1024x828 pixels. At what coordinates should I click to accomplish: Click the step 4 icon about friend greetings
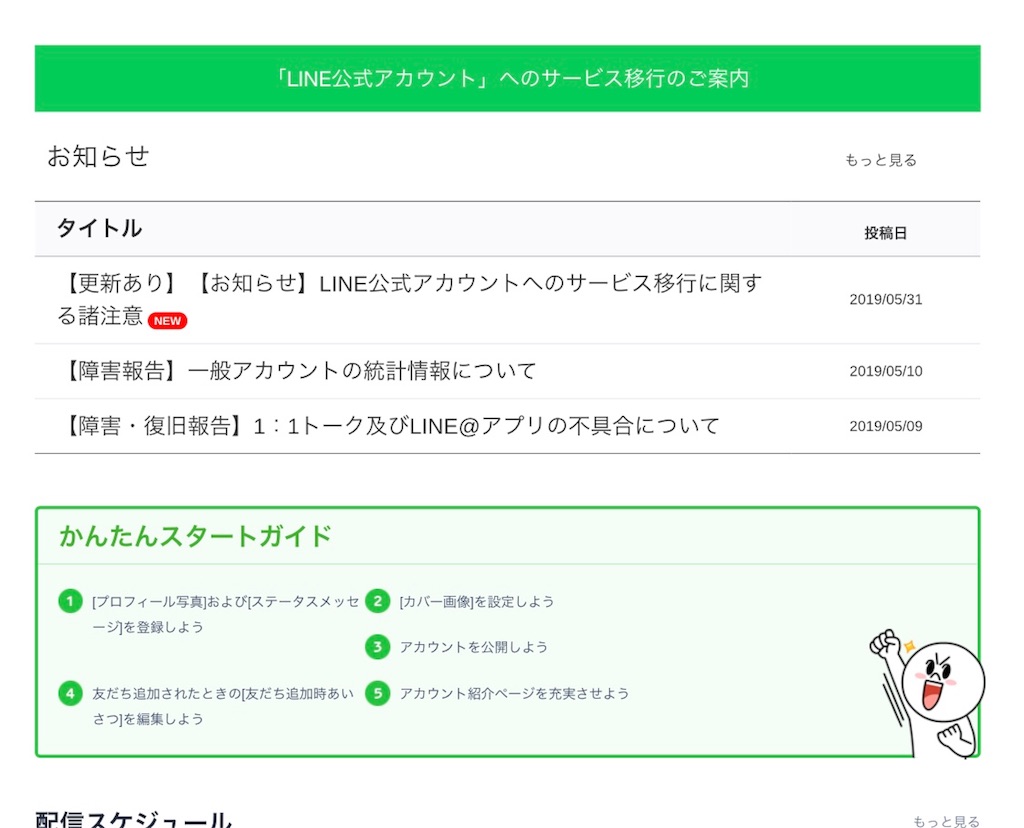(69, 693)
